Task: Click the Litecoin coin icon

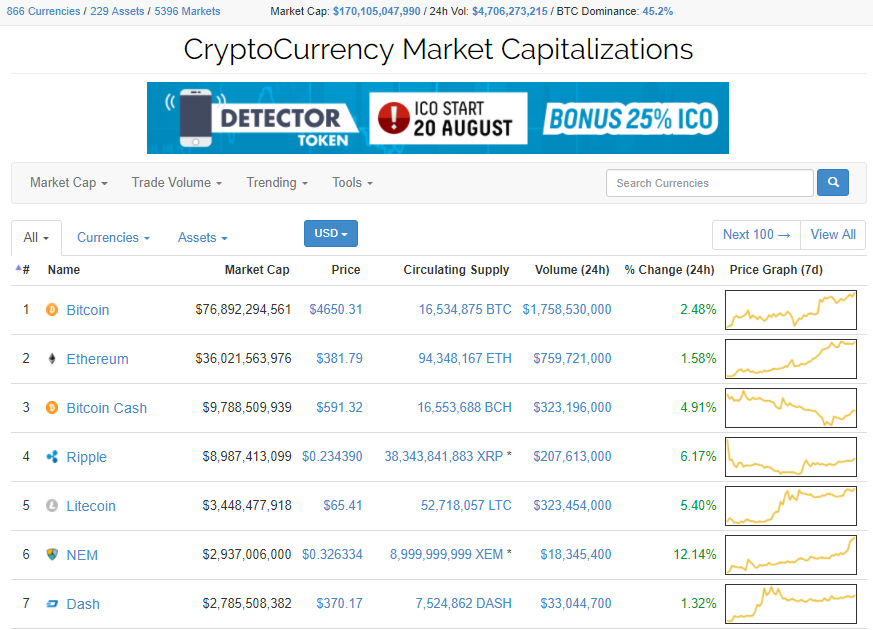Action: point(52,506)
